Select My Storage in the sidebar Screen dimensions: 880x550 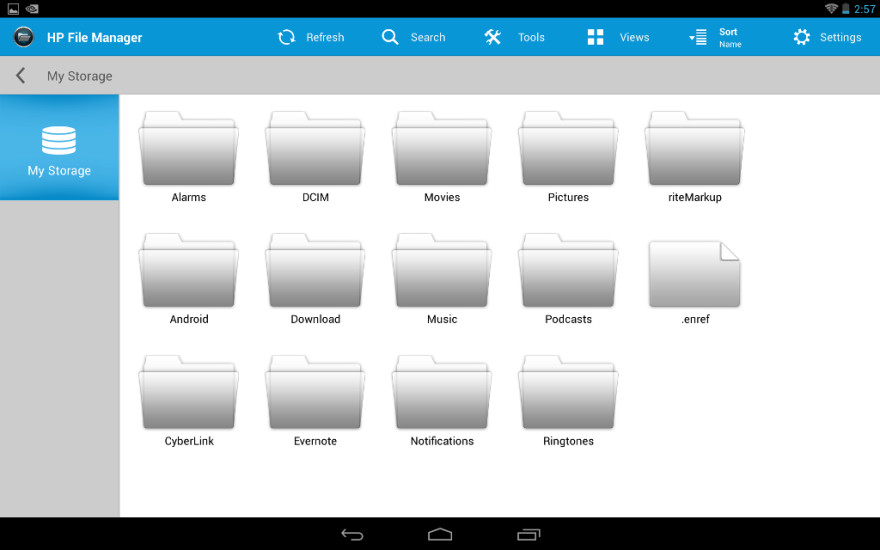[59, 148]
